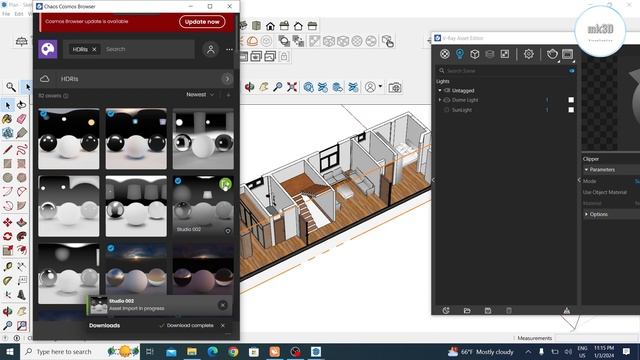Image resolution: width=640 pixels, height=360 pixels.
Task: Select the SketchUp Select arrow tool
Action: pos(7,105)
